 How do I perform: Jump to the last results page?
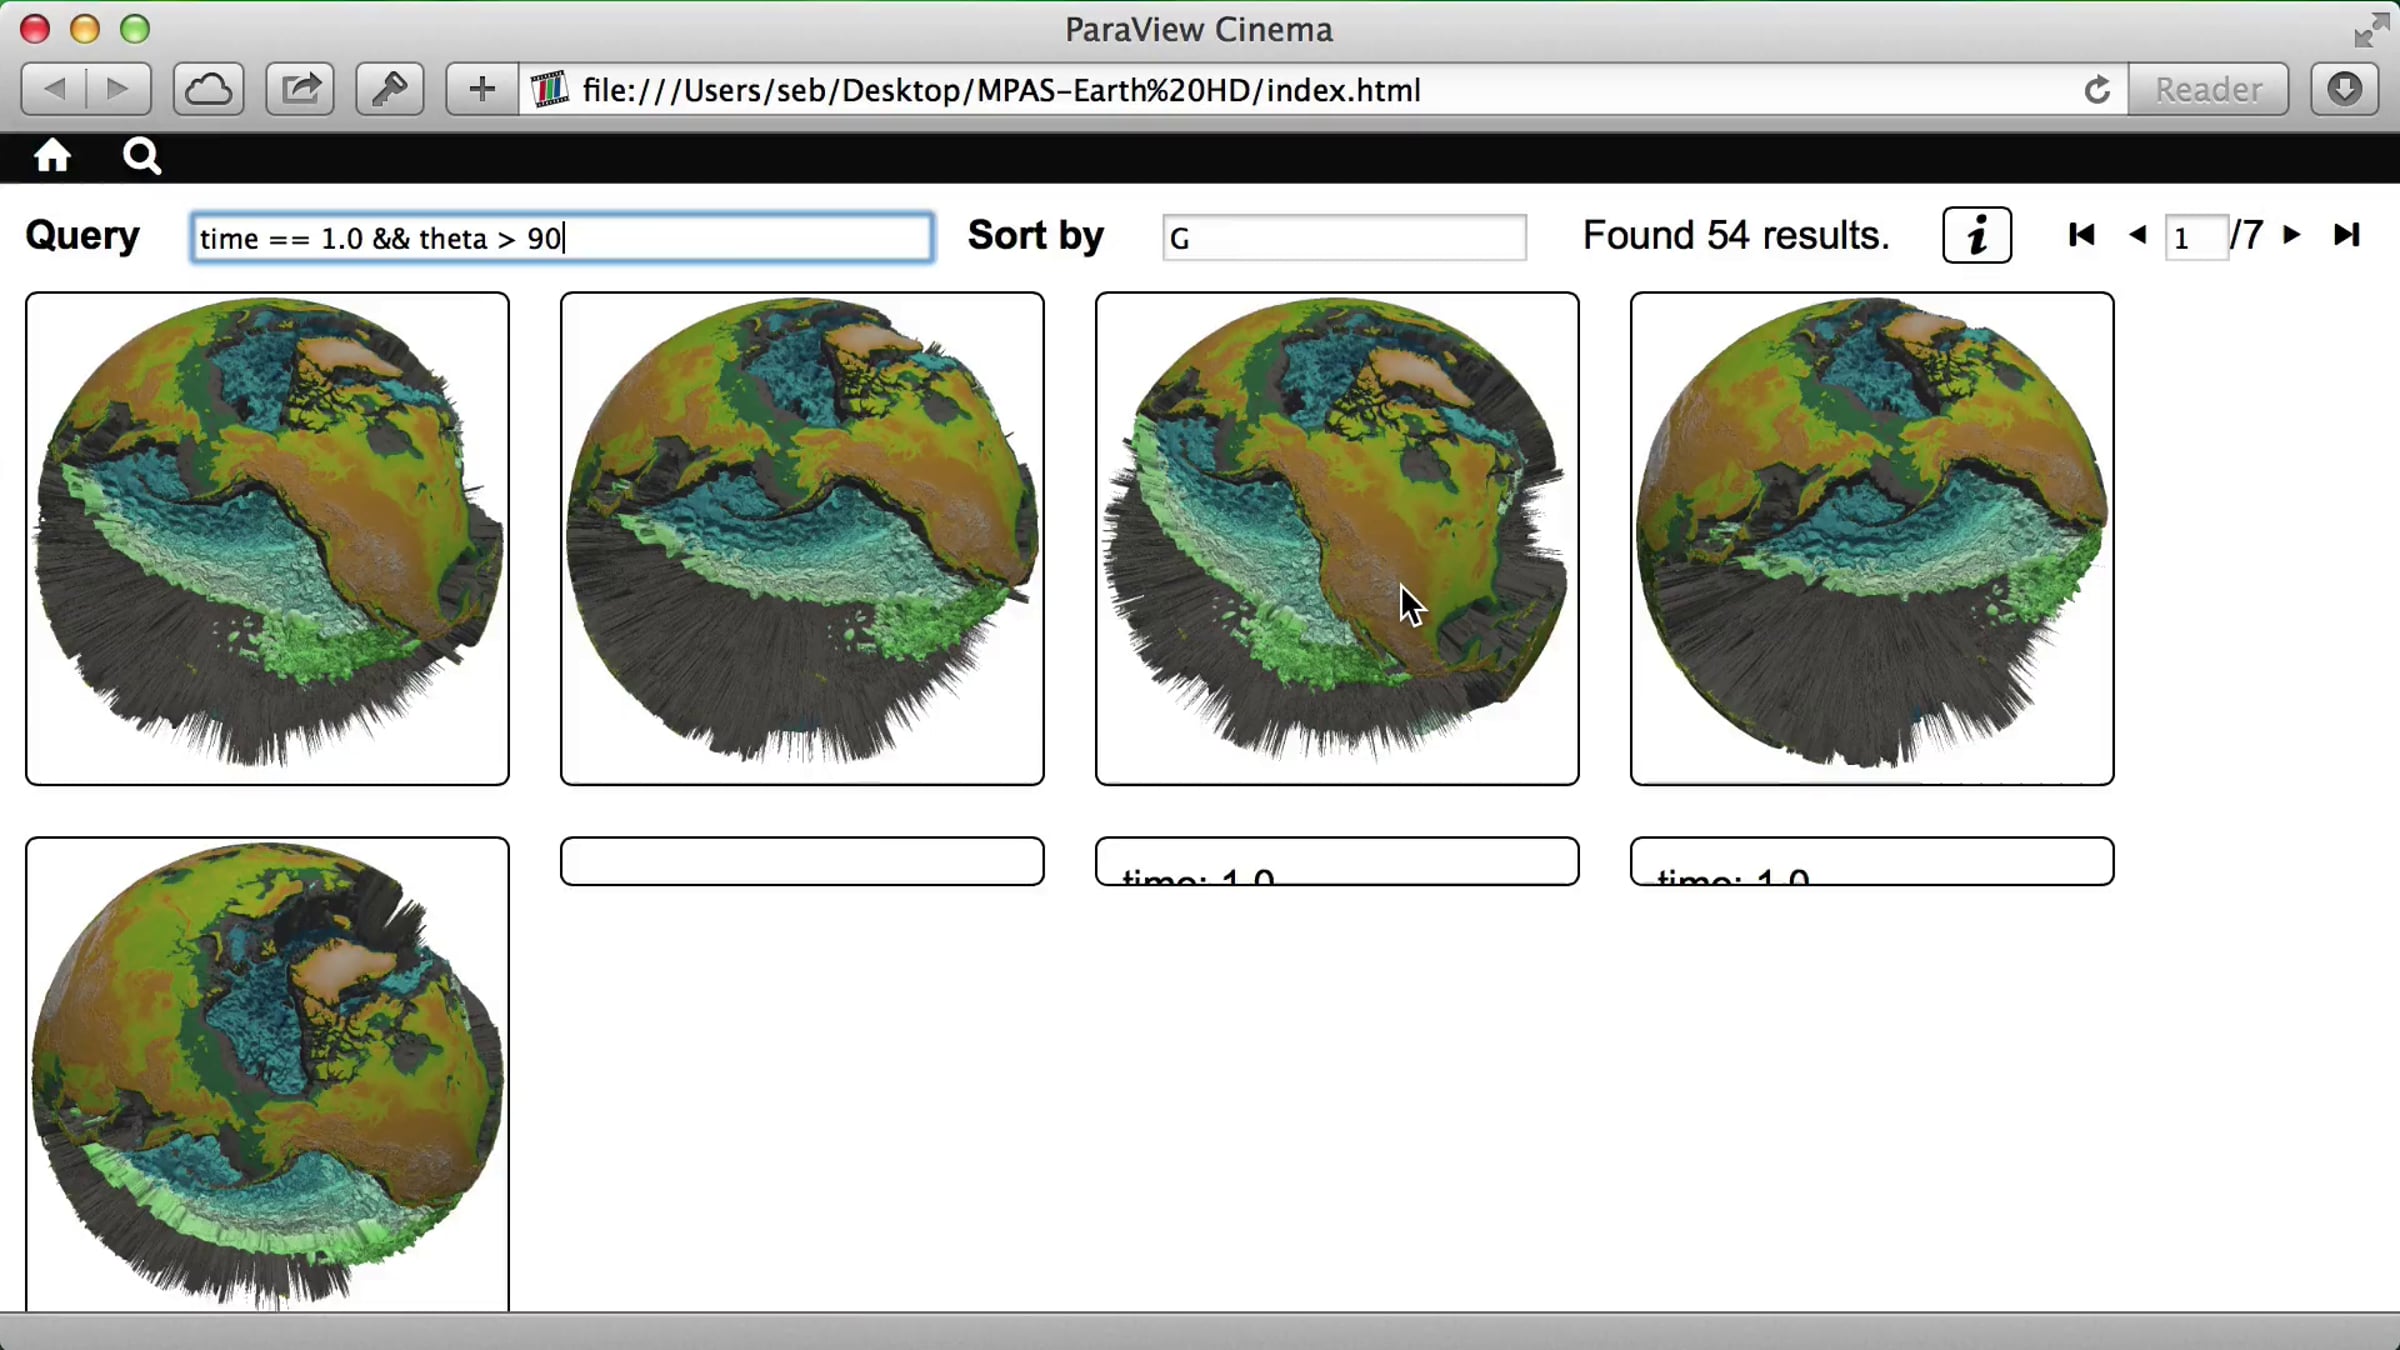tap(2346, 236)
